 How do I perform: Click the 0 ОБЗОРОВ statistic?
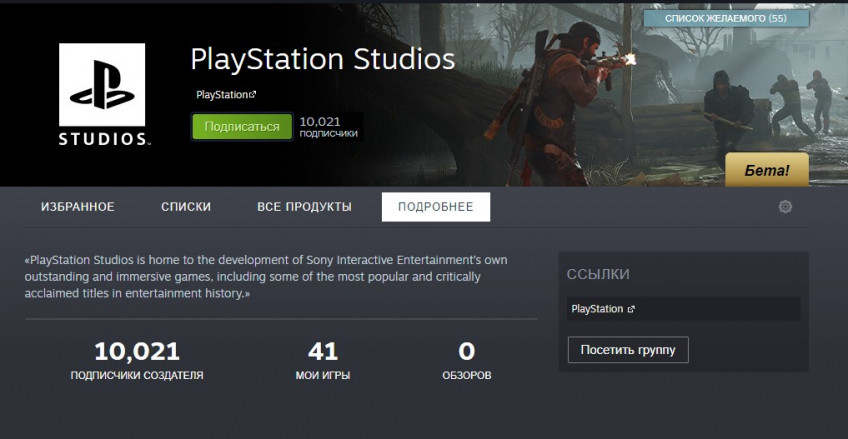tap(467, 361)
